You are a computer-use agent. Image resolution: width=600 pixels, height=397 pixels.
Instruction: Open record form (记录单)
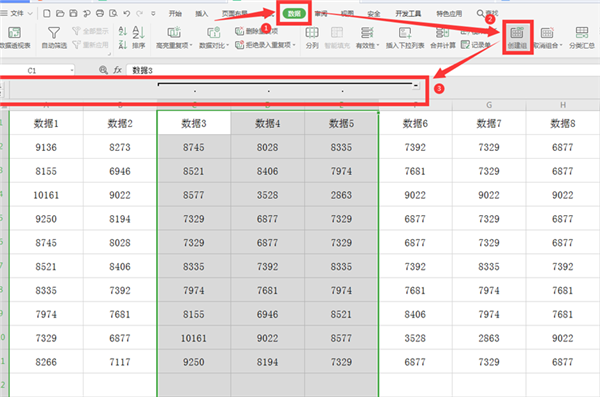[476, 45]
